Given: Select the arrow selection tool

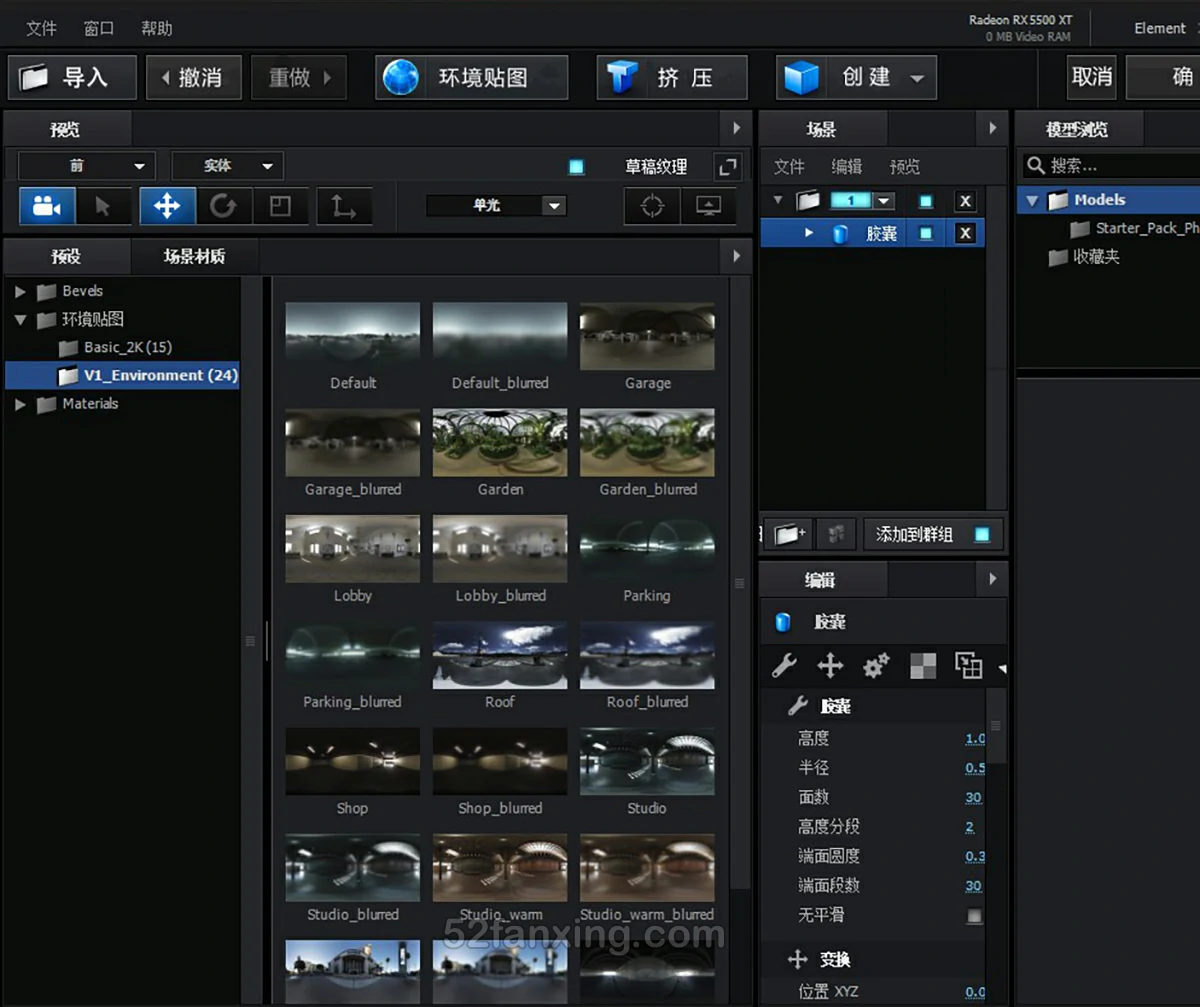Looking at the screenshot, I should (x=102, y=206).
